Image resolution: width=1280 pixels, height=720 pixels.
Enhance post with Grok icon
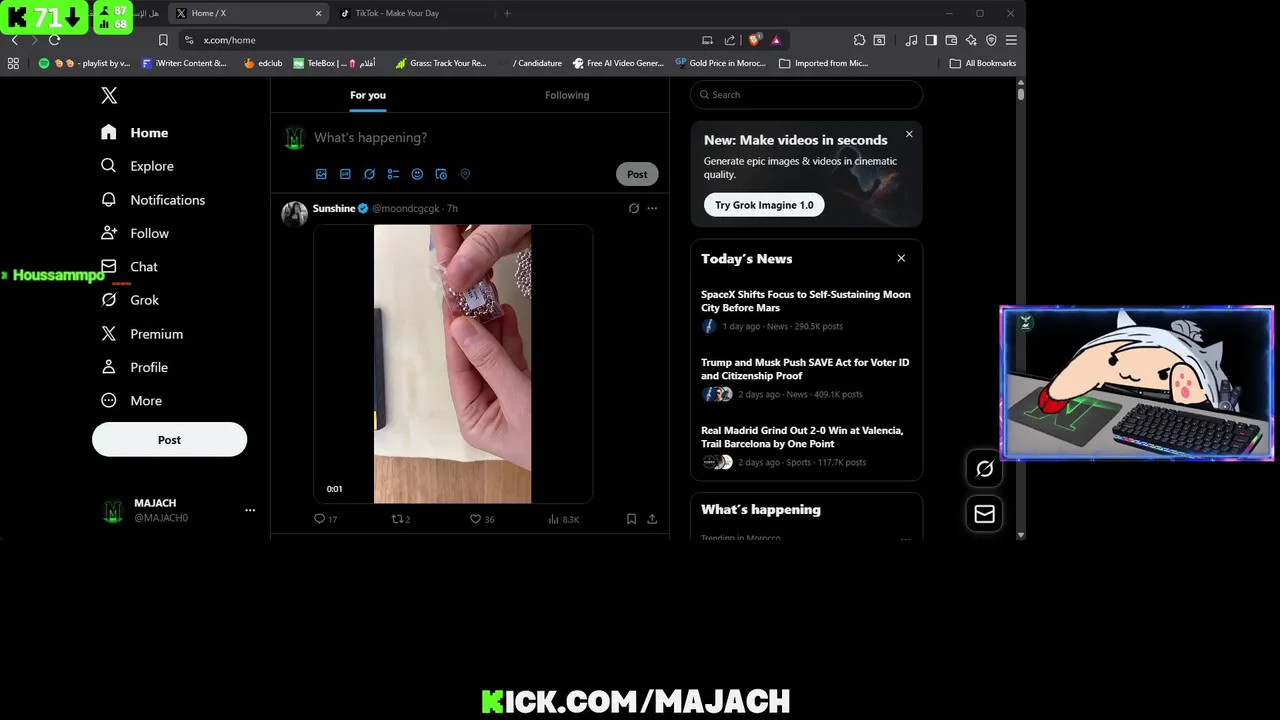369,174
